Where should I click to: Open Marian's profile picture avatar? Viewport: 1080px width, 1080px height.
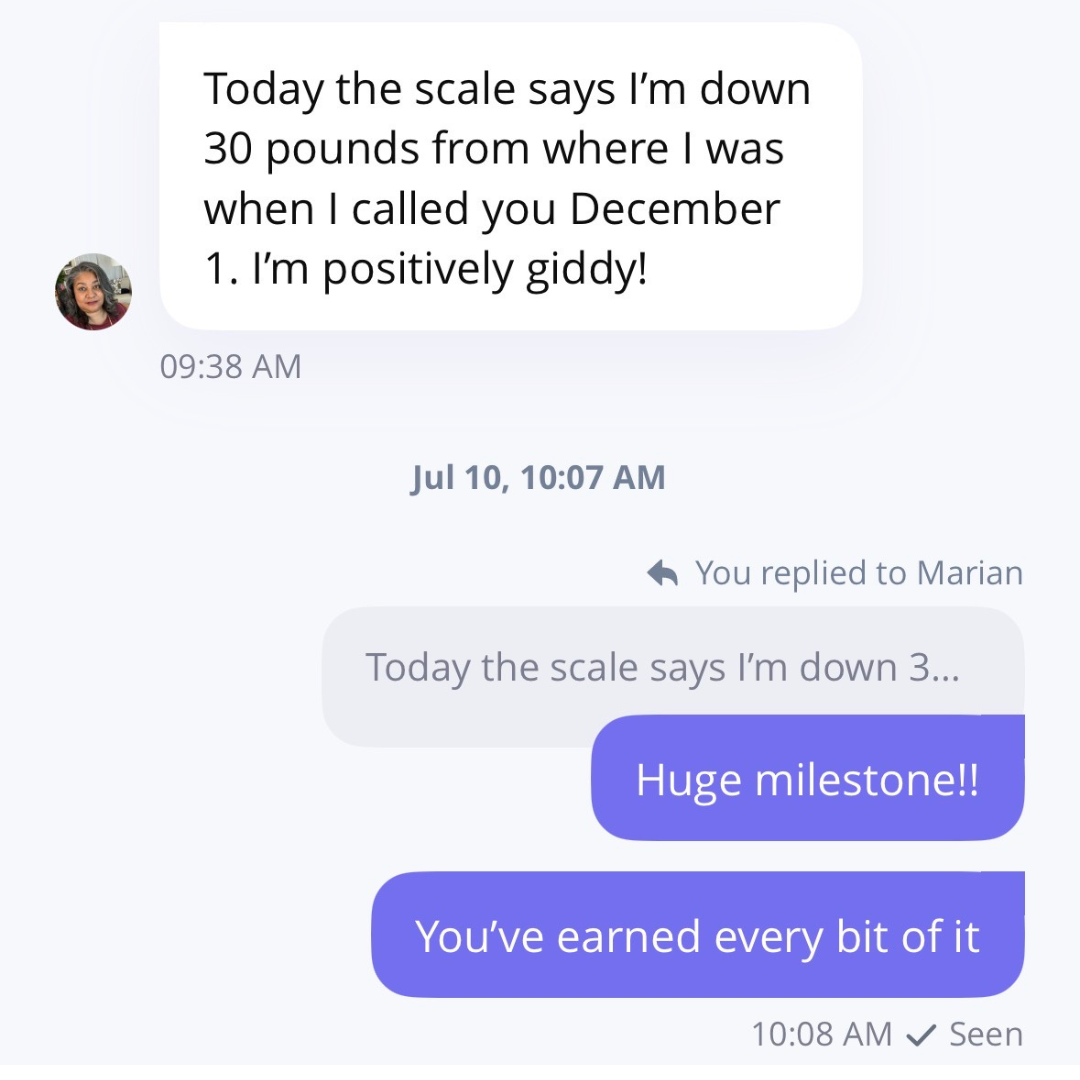click(93, 291)
